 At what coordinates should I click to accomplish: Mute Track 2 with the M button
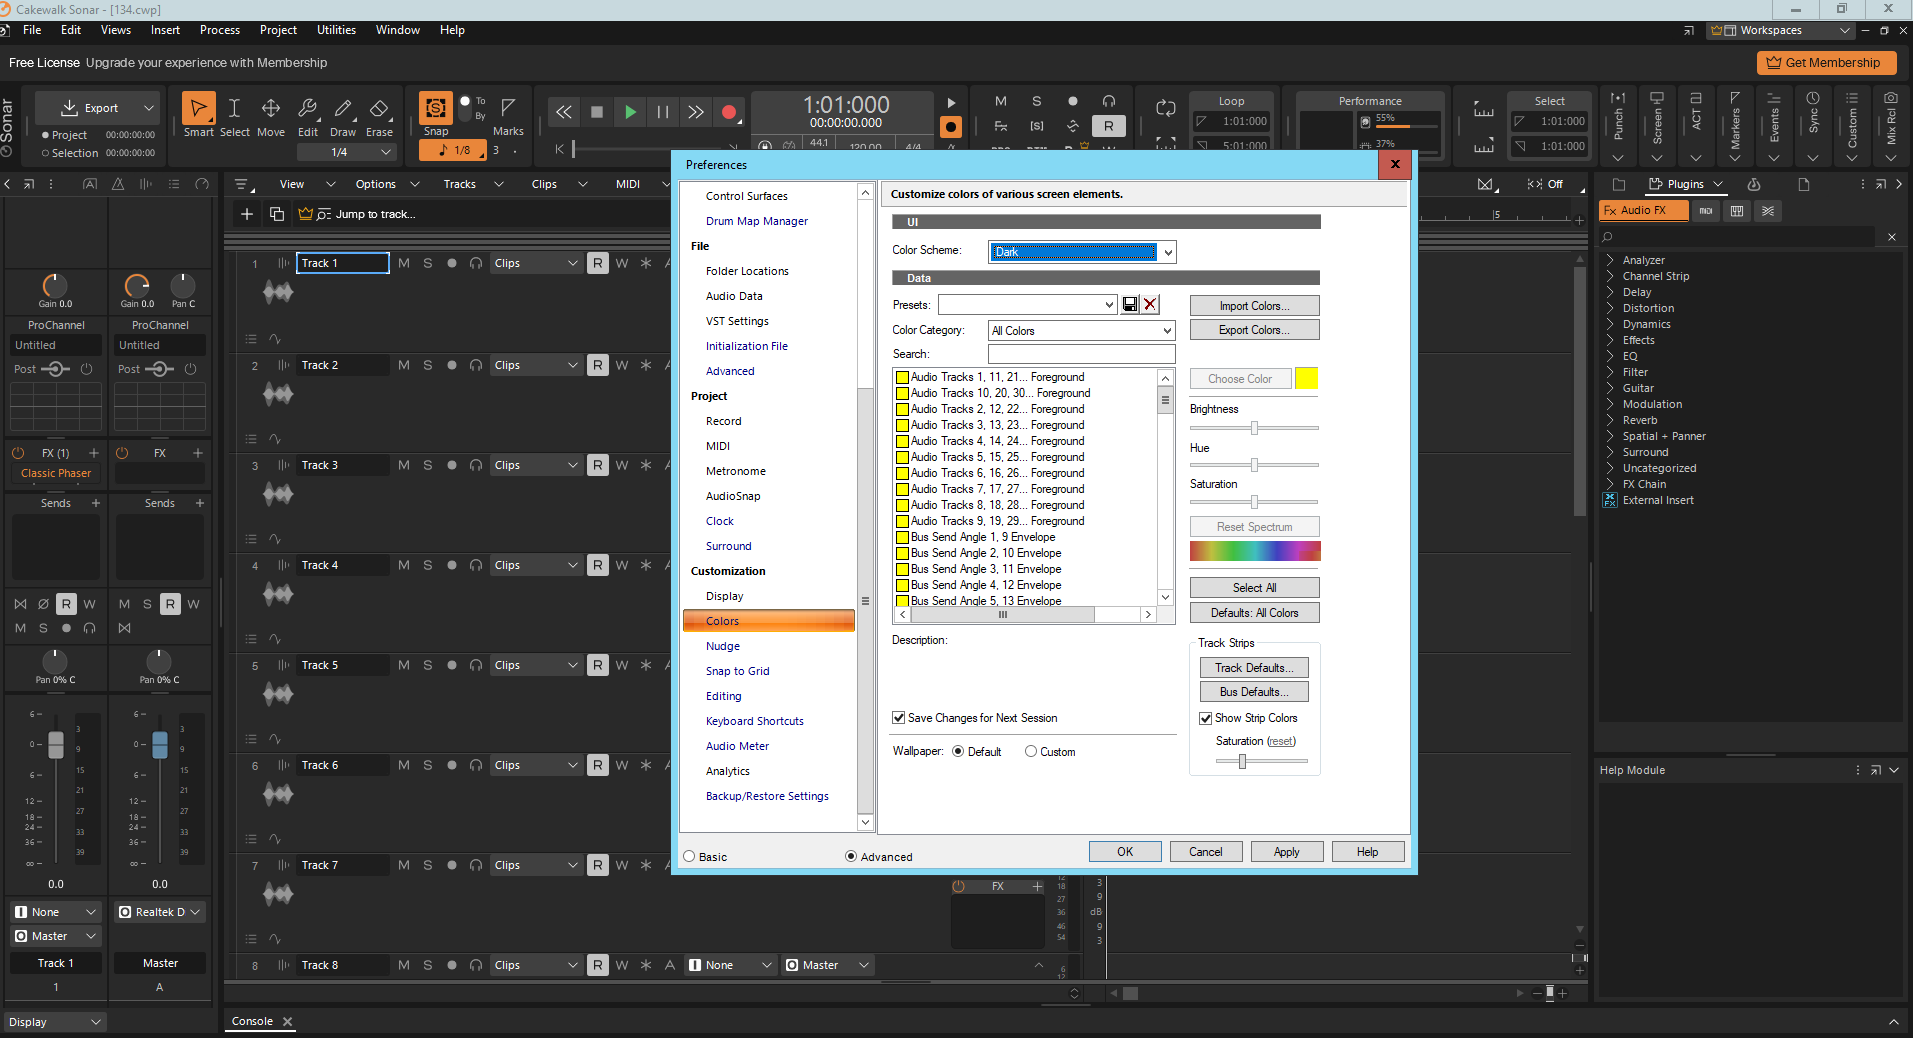[x=404, y=365]
